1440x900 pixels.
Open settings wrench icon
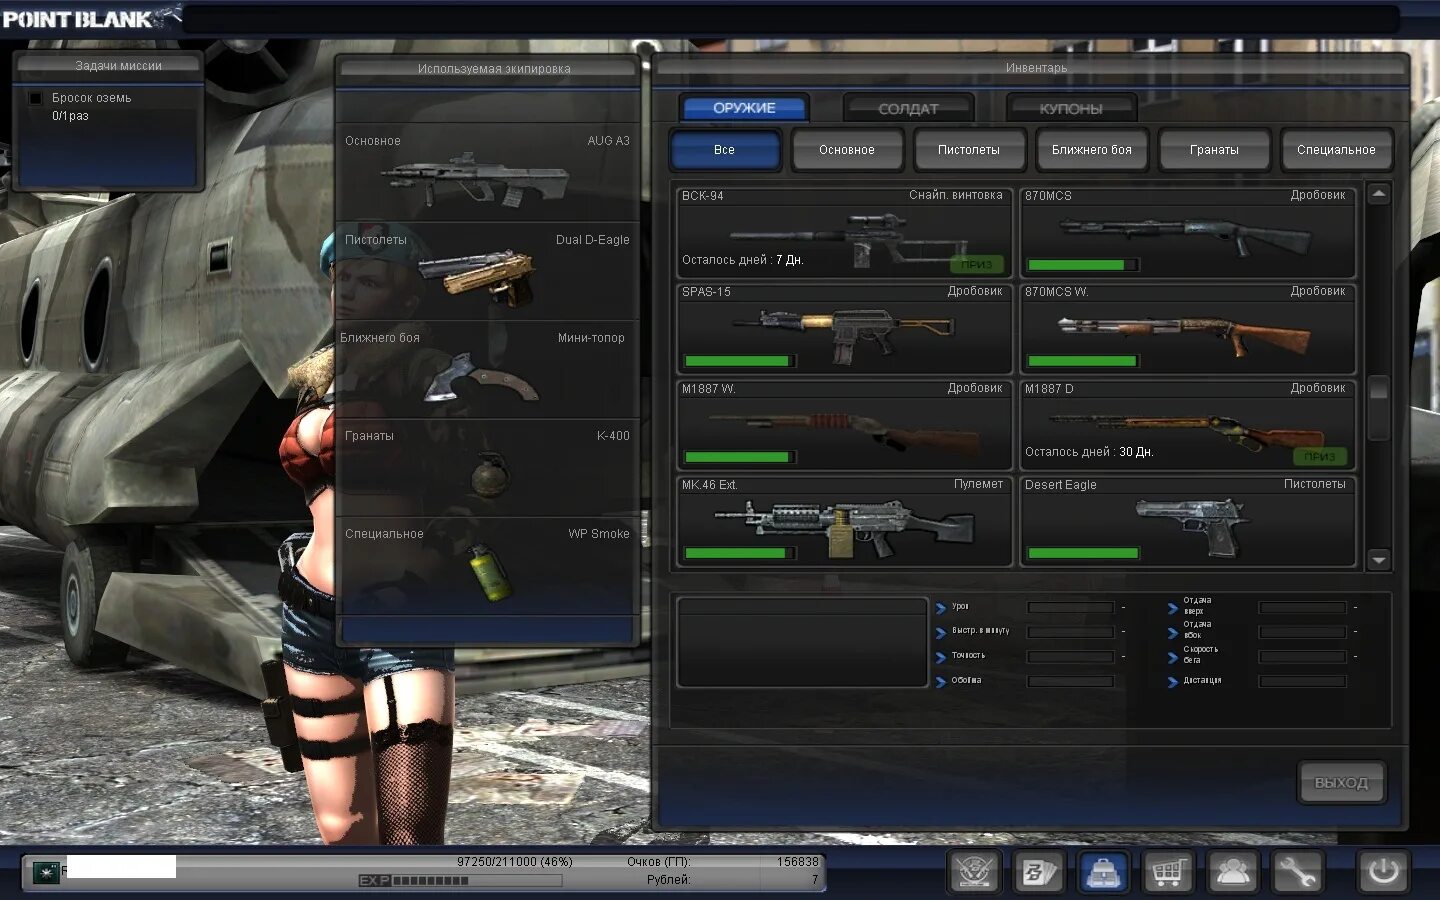point(1296,872)
